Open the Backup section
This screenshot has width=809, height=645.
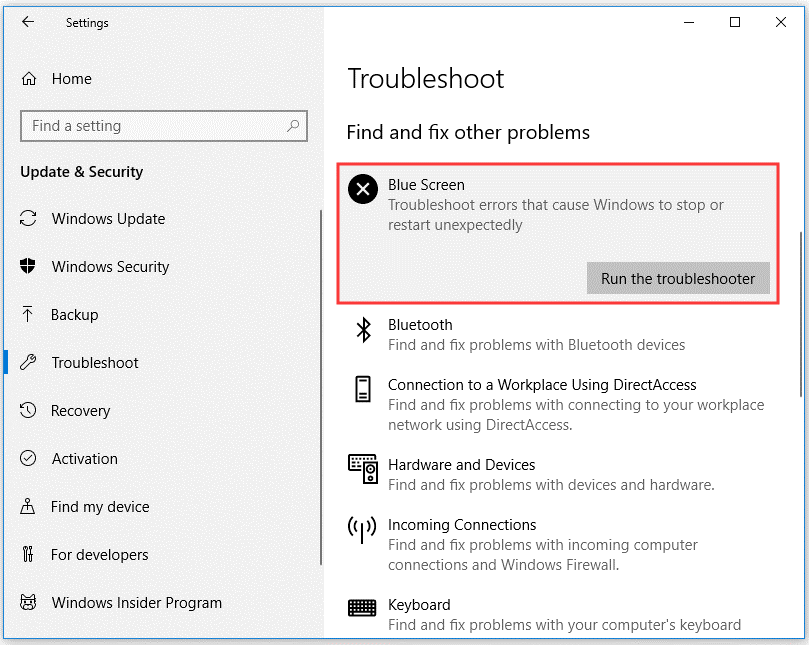pos(74,315)
